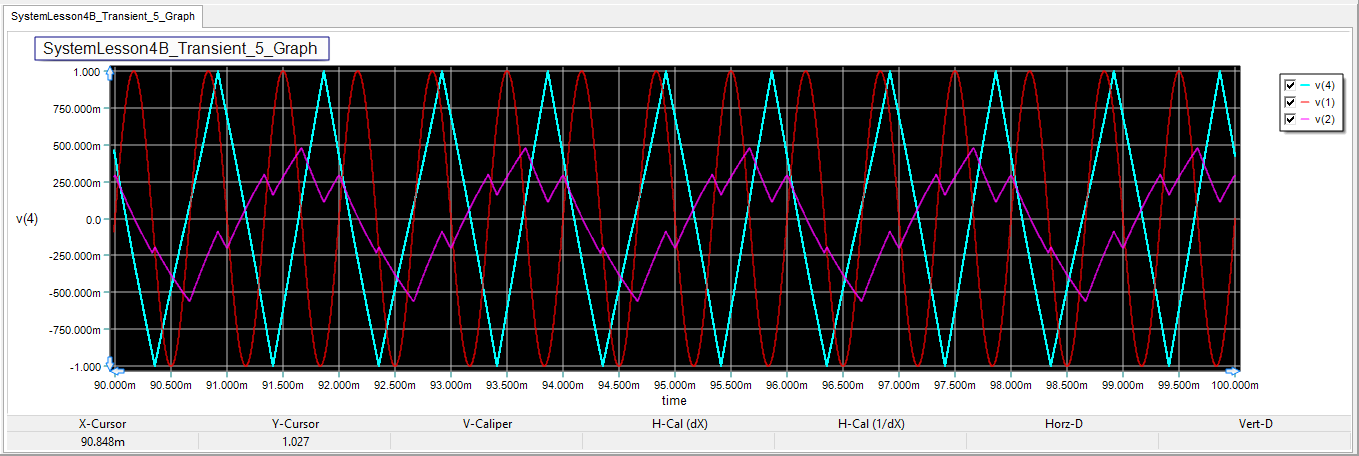
Task: Uncheck the v(4) trace checkbox
Action: coord(1290,85)
